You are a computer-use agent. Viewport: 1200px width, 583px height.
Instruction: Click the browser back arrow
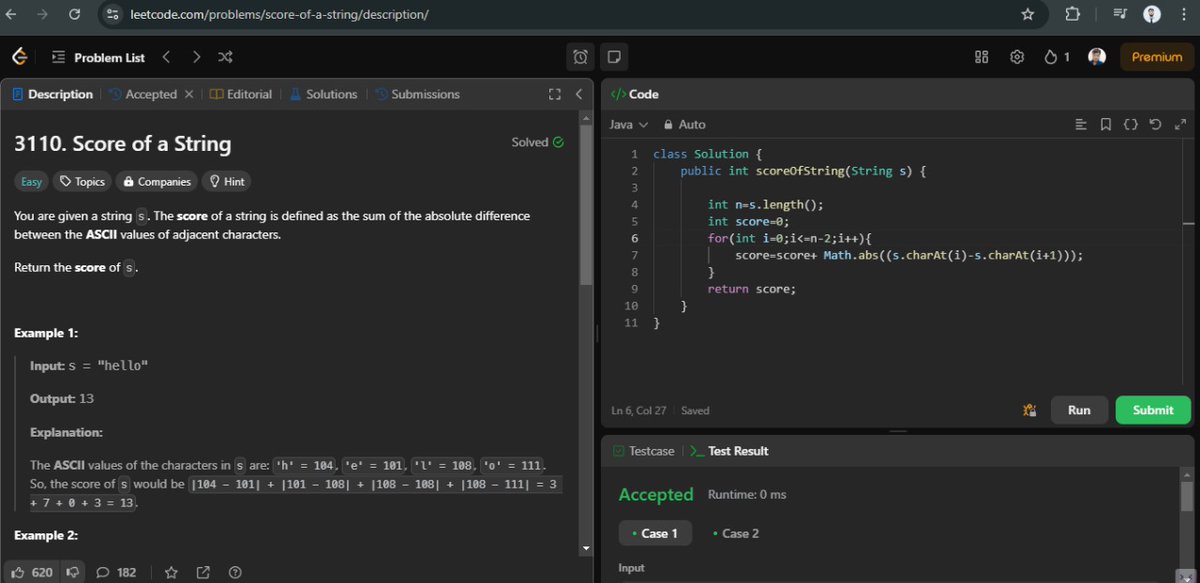pyautogui.click(x=11, y=14)
